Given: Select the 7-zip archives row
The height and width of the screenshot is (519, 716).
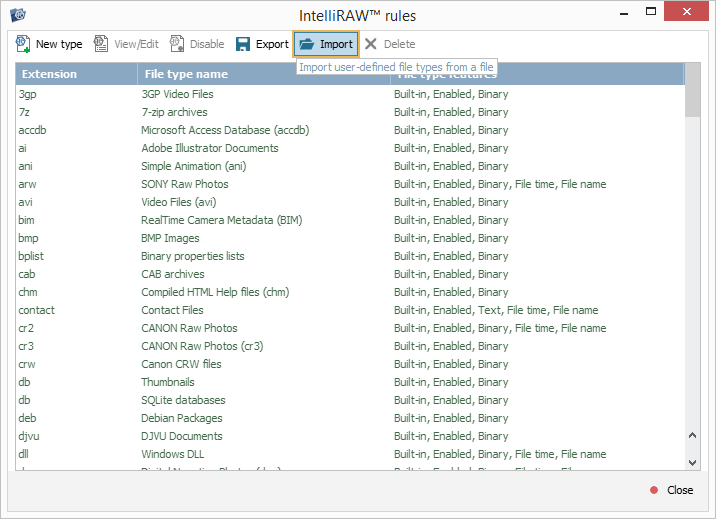Looking at the screenshot, I should click(x=173, y=112).
